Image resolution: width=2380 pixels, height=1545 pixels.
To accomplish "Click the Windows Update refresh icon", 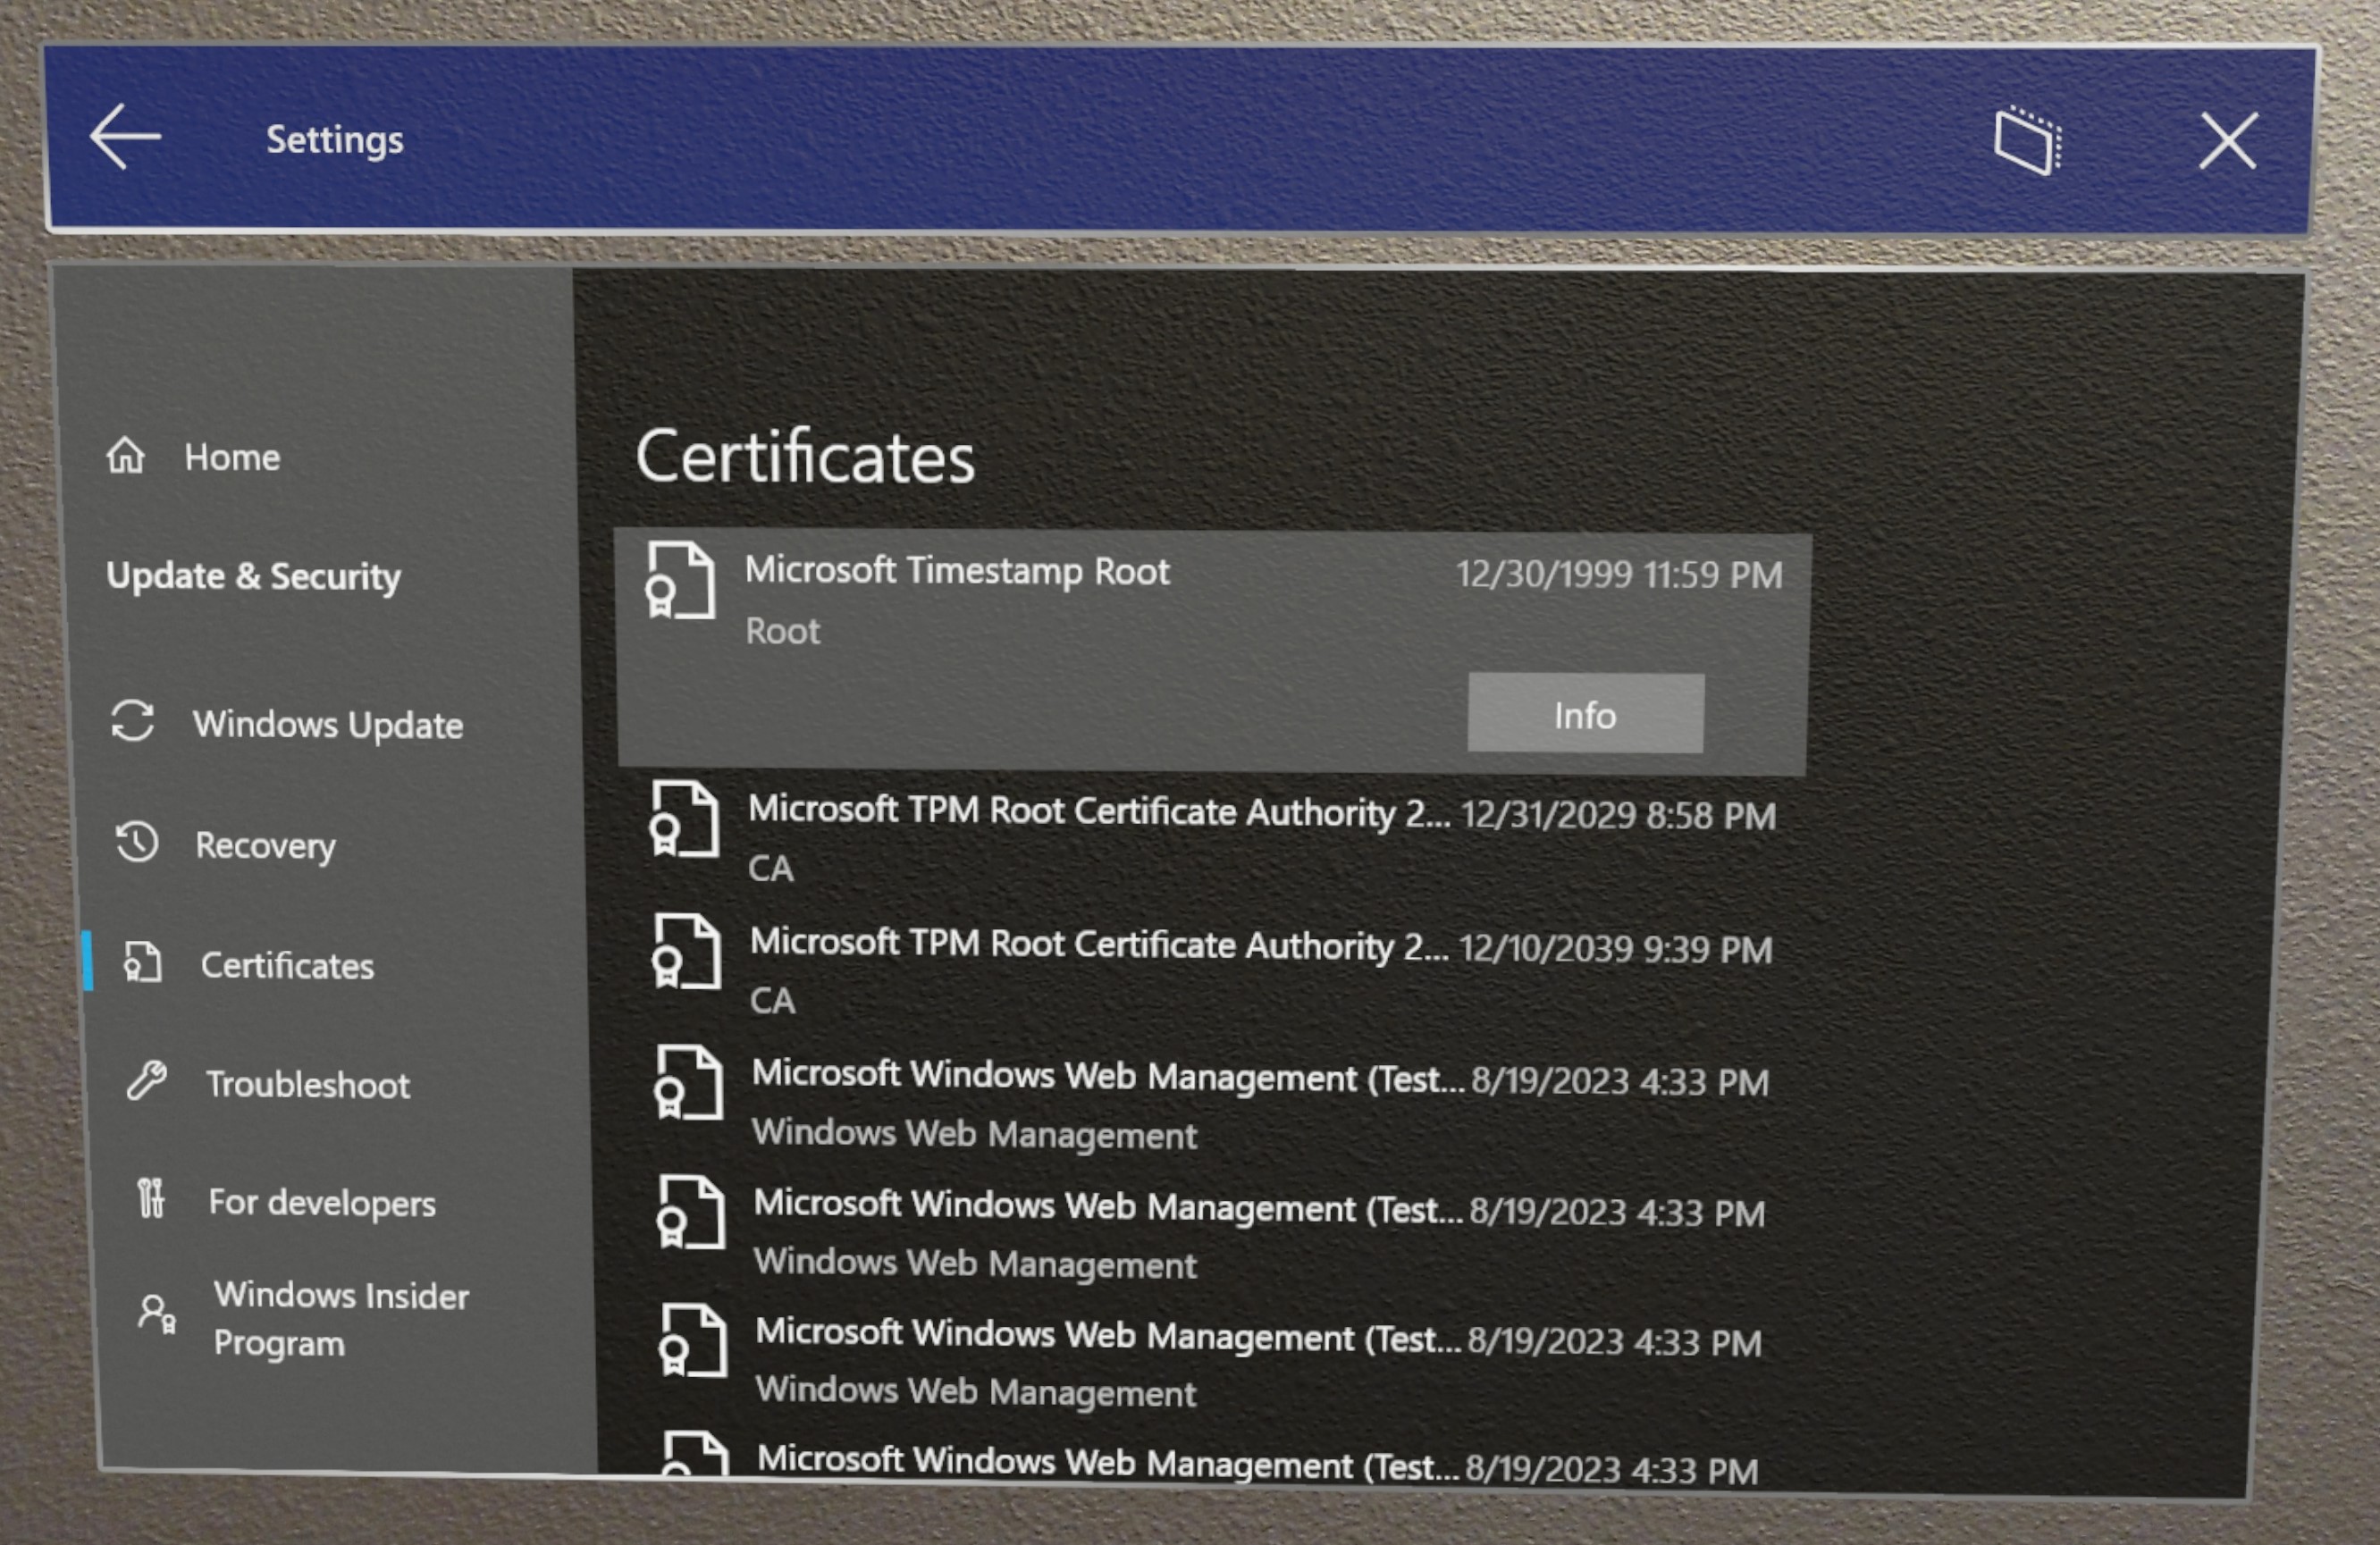I will (137, 723).
